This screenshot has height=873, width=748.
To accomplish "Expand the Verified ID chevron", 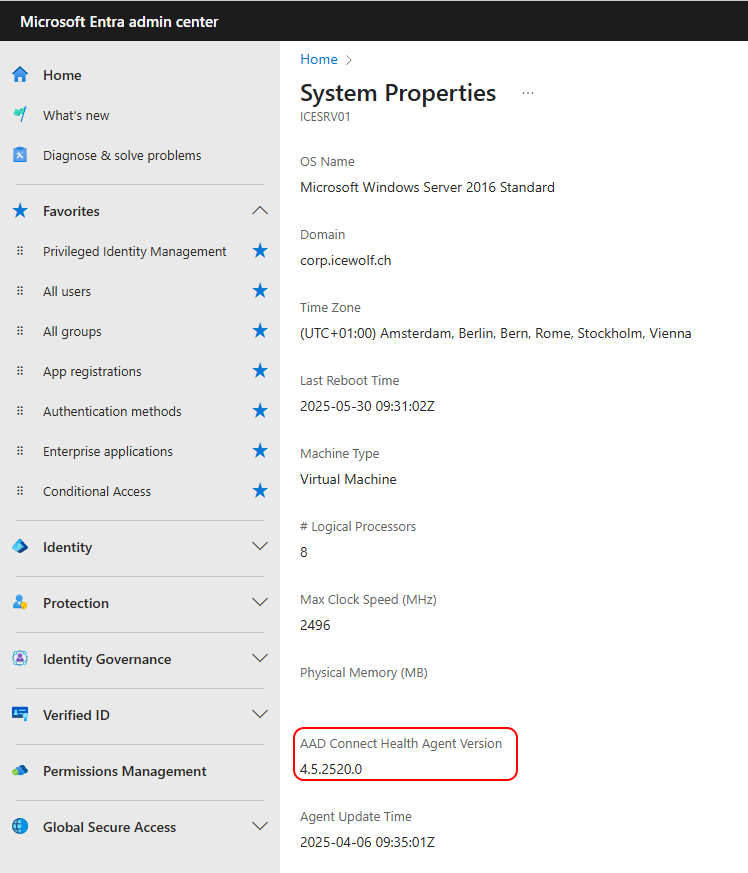I will click(260, 714).
